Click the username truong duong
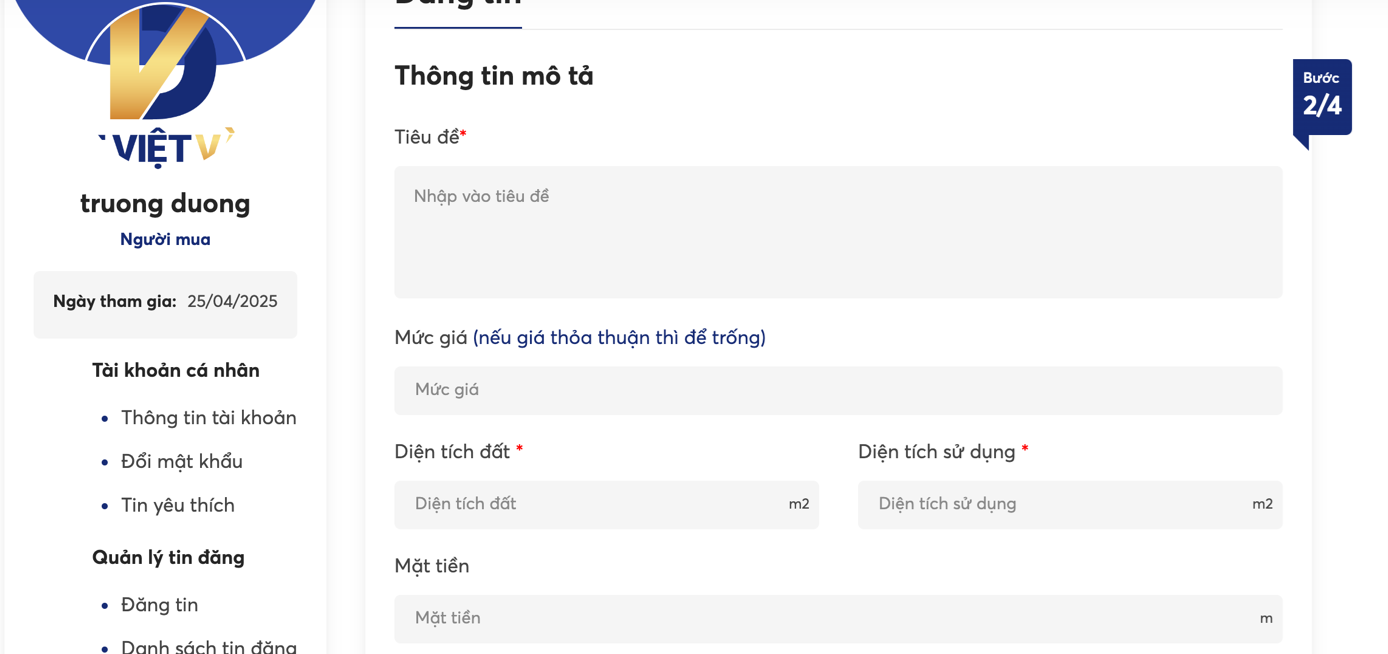Image resolution: width=1388 pixels, height=654 pixels. tap(165, 204)
